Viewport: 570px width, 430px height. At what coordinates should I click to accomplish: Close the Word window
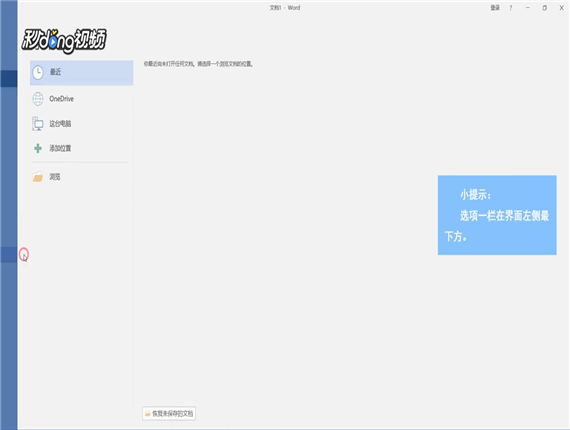561,8
